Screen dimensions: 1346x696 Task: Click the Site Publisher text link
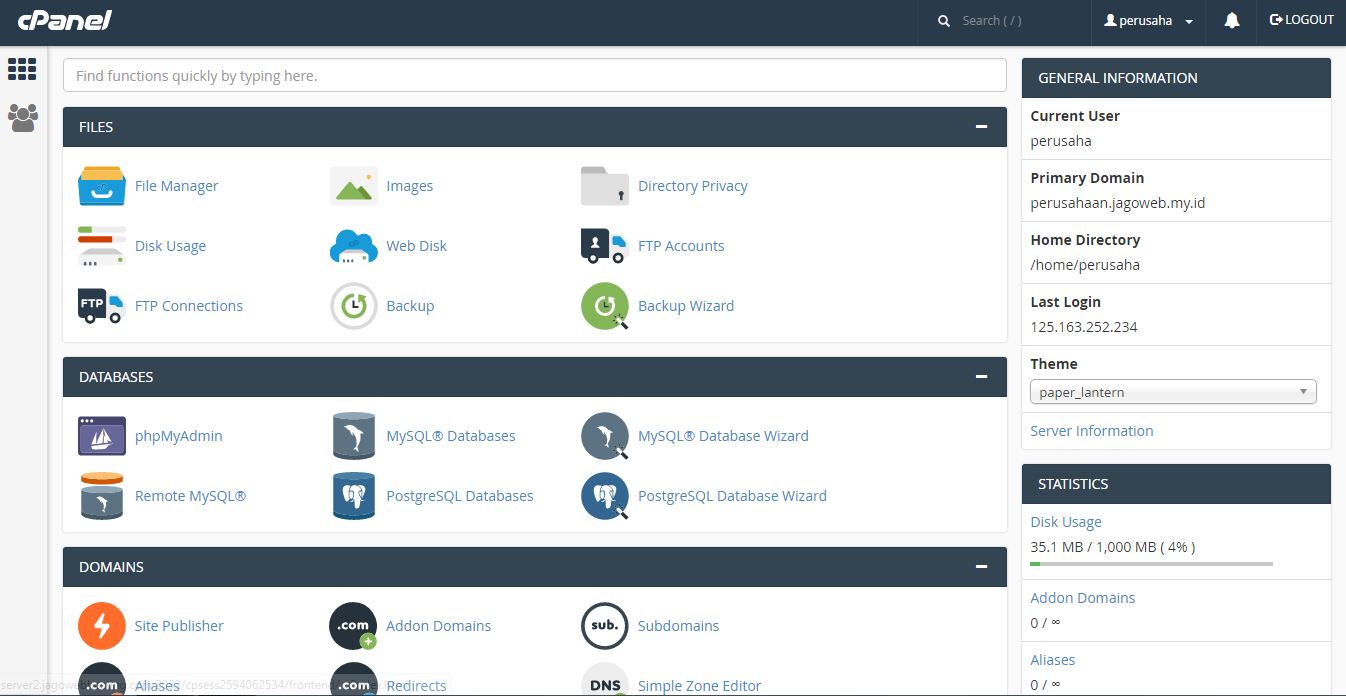[x=179, y=626]
